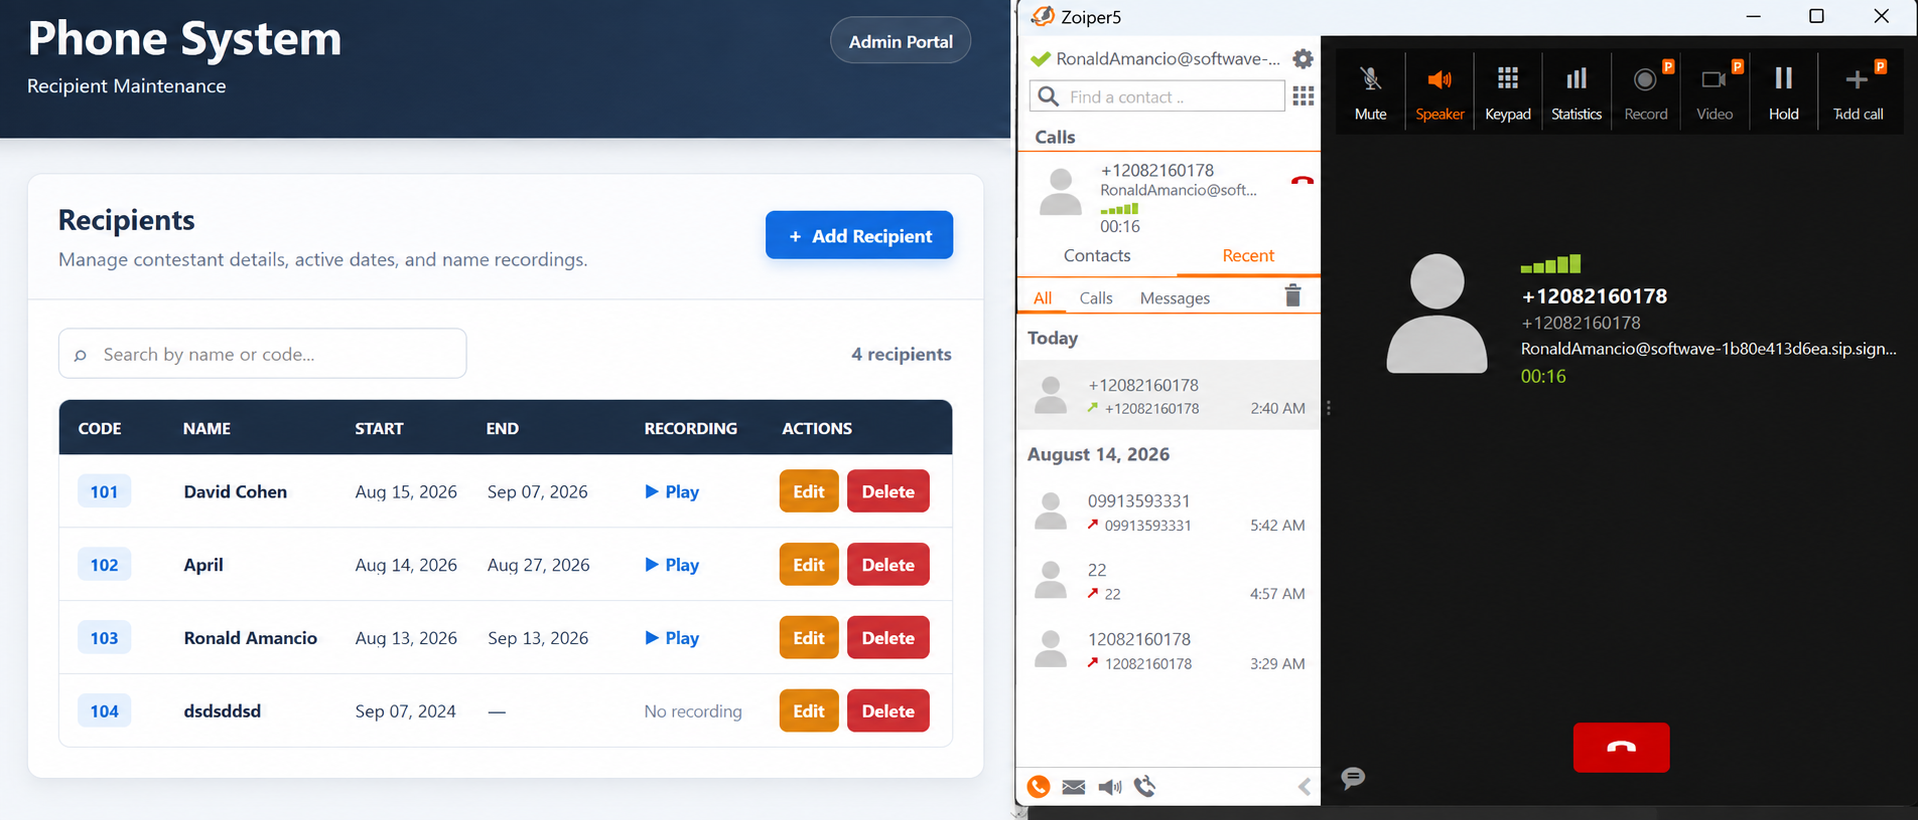Image resolution: width=1918 pixels, height=820 pixels.
Task: Click the Search by name or code field
Action: click(x=262, y=354)
